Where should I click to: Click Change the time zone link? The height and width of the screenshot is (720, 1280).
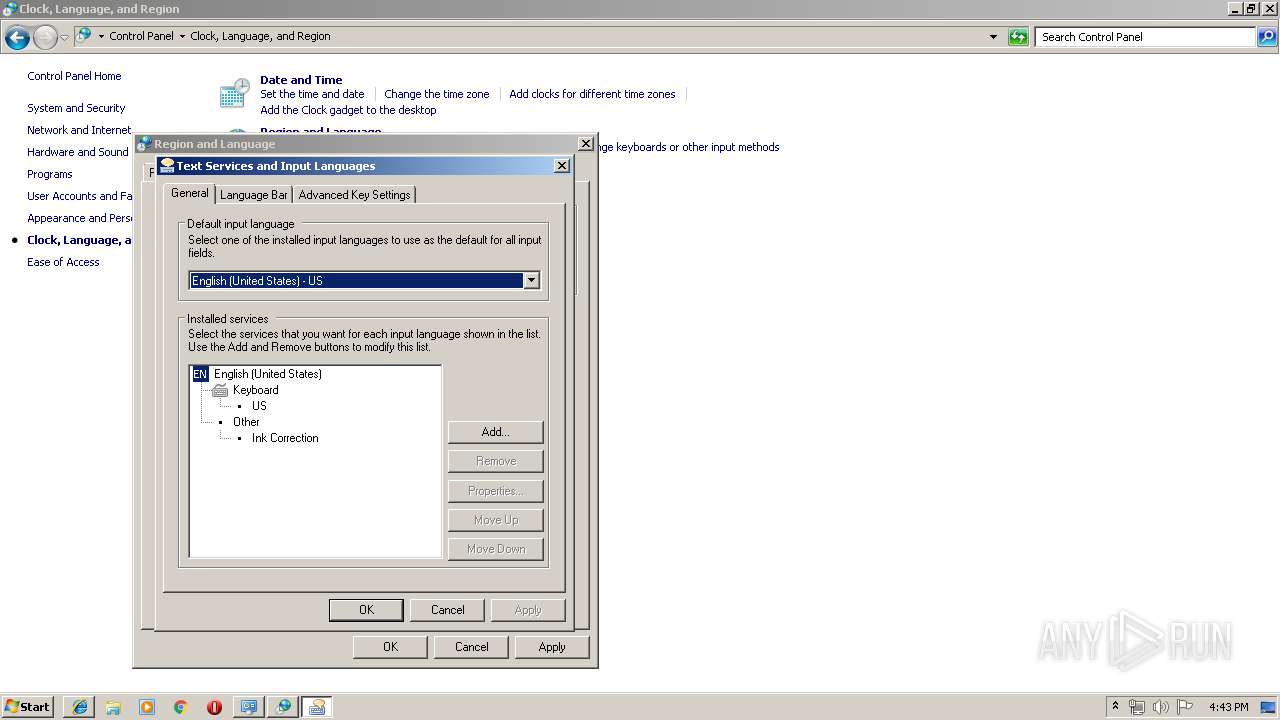click(437, 94)
